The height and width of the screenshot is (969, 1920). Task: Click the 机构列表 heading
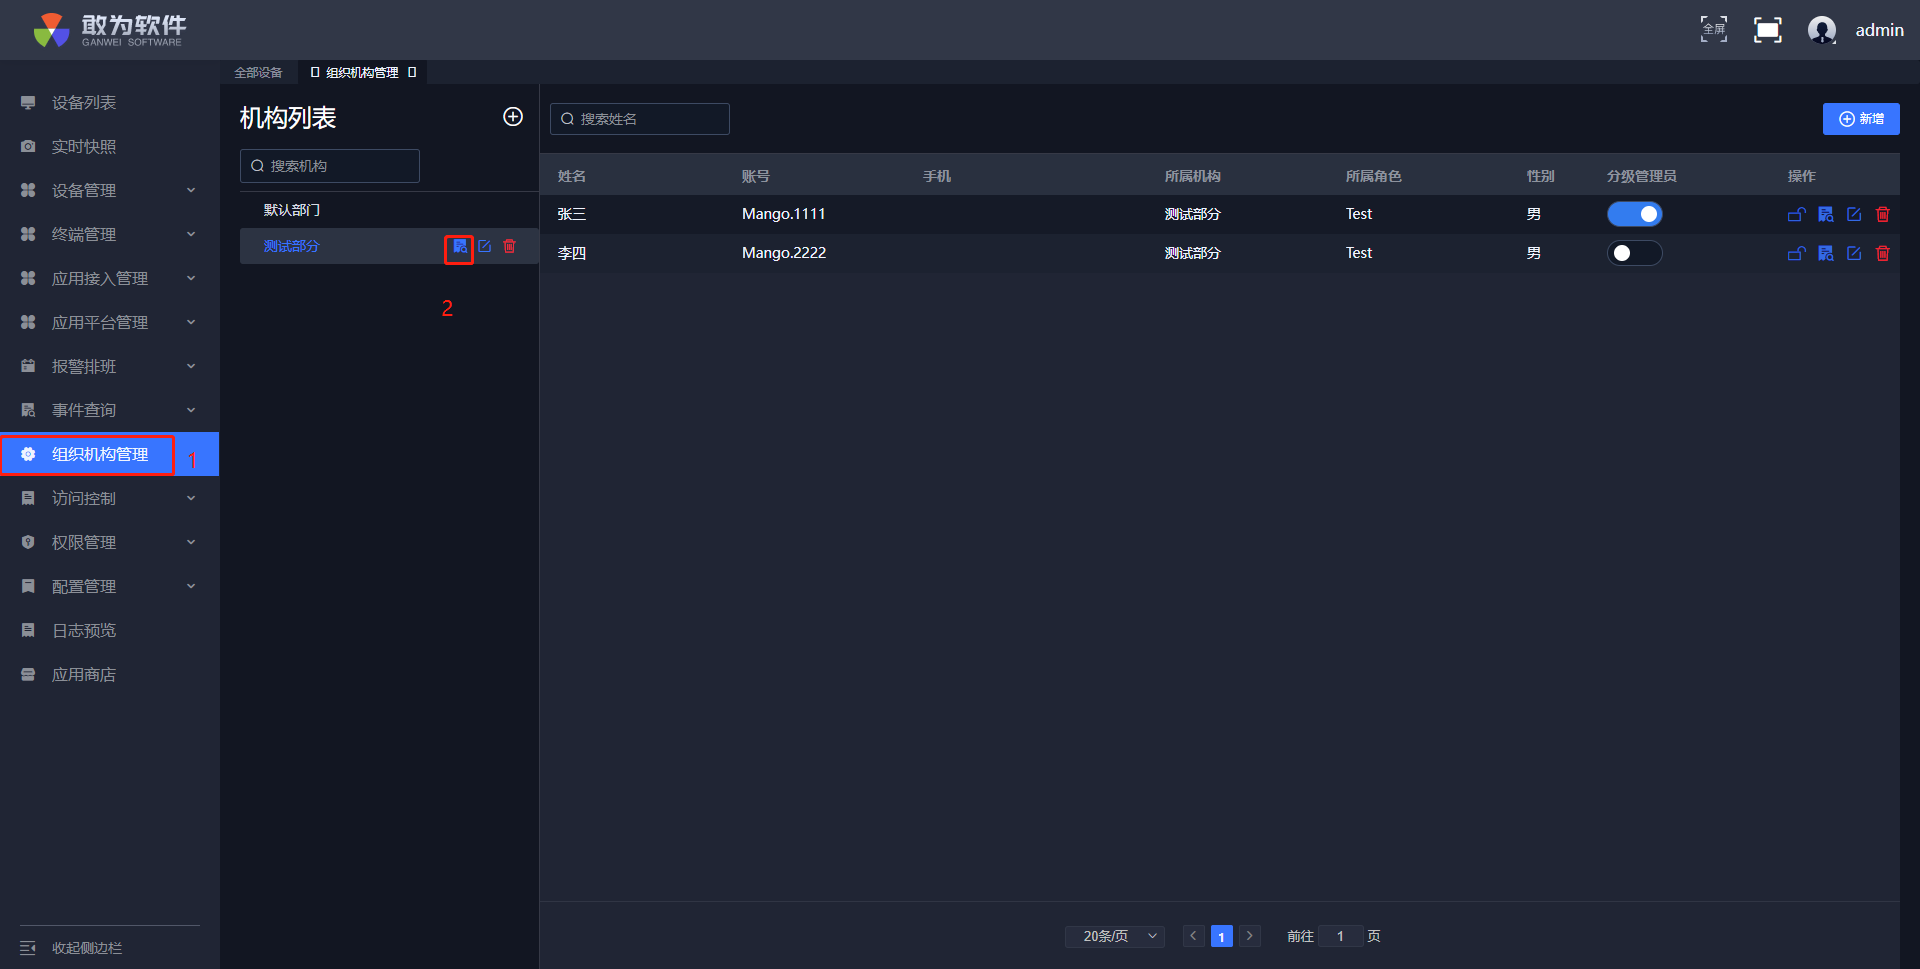click(x=288, y=118)
